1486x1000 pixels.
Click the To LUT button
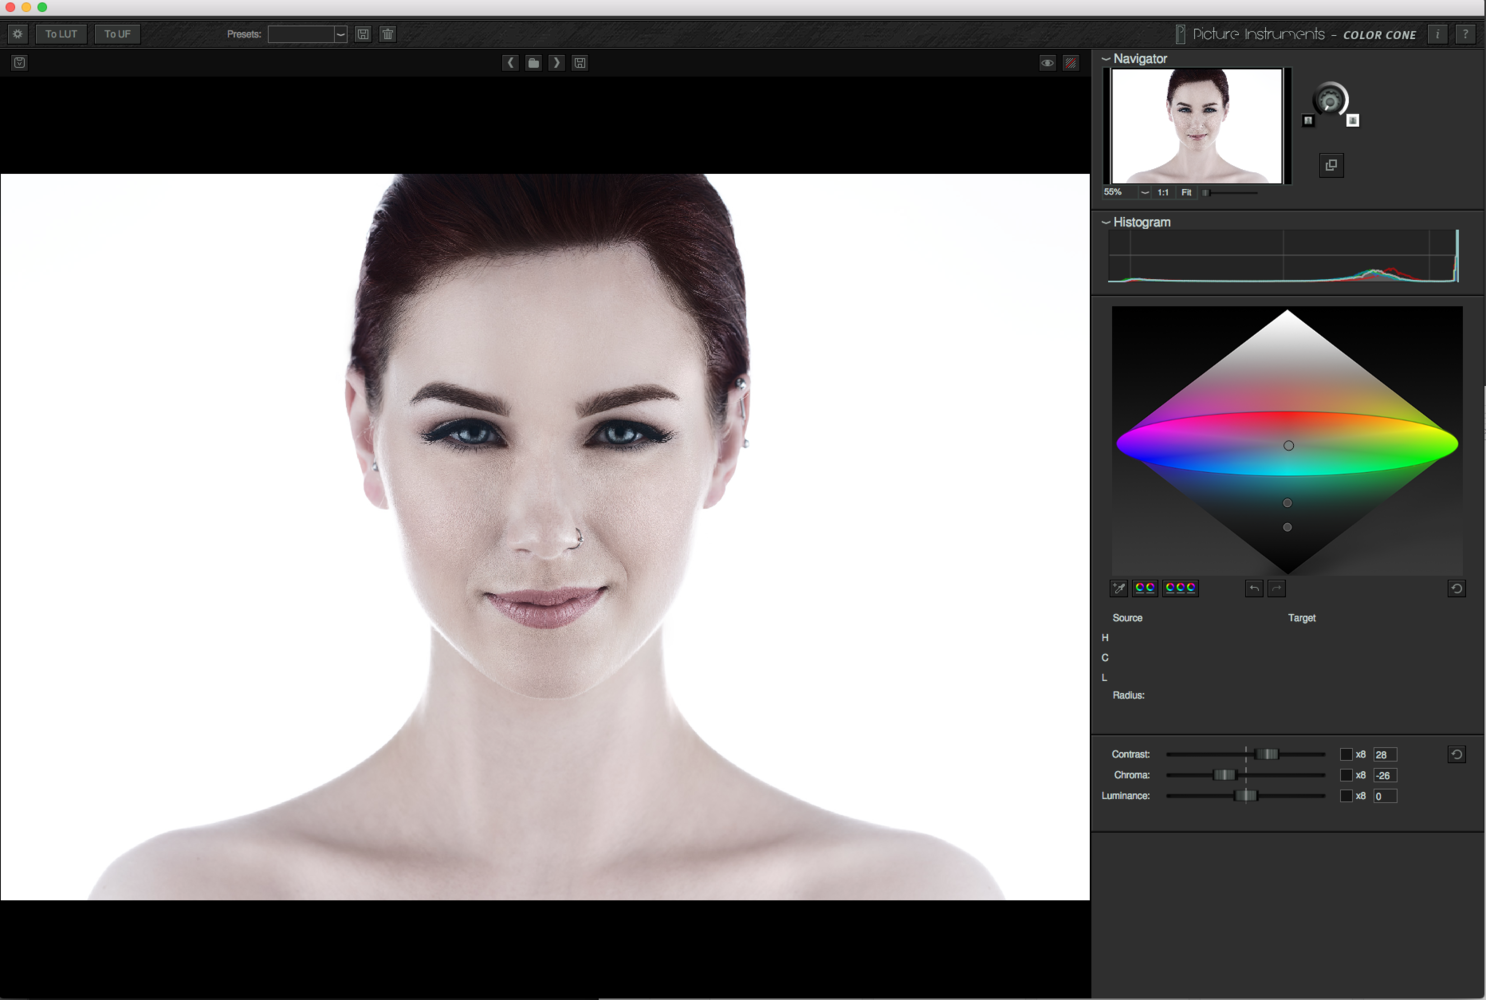pos(61,34)
